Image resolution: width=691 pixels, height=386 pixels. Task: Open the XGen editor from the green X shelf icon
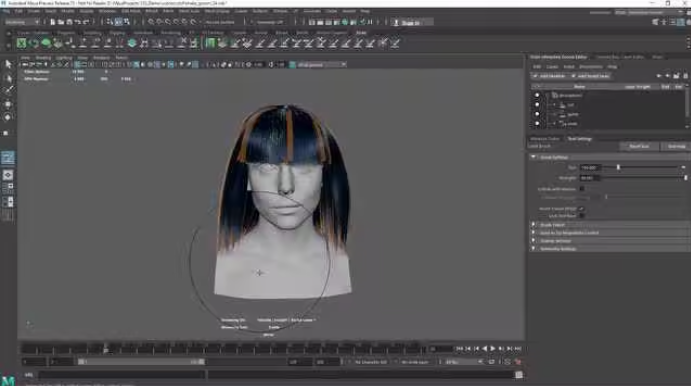click(x=21, y=43)
